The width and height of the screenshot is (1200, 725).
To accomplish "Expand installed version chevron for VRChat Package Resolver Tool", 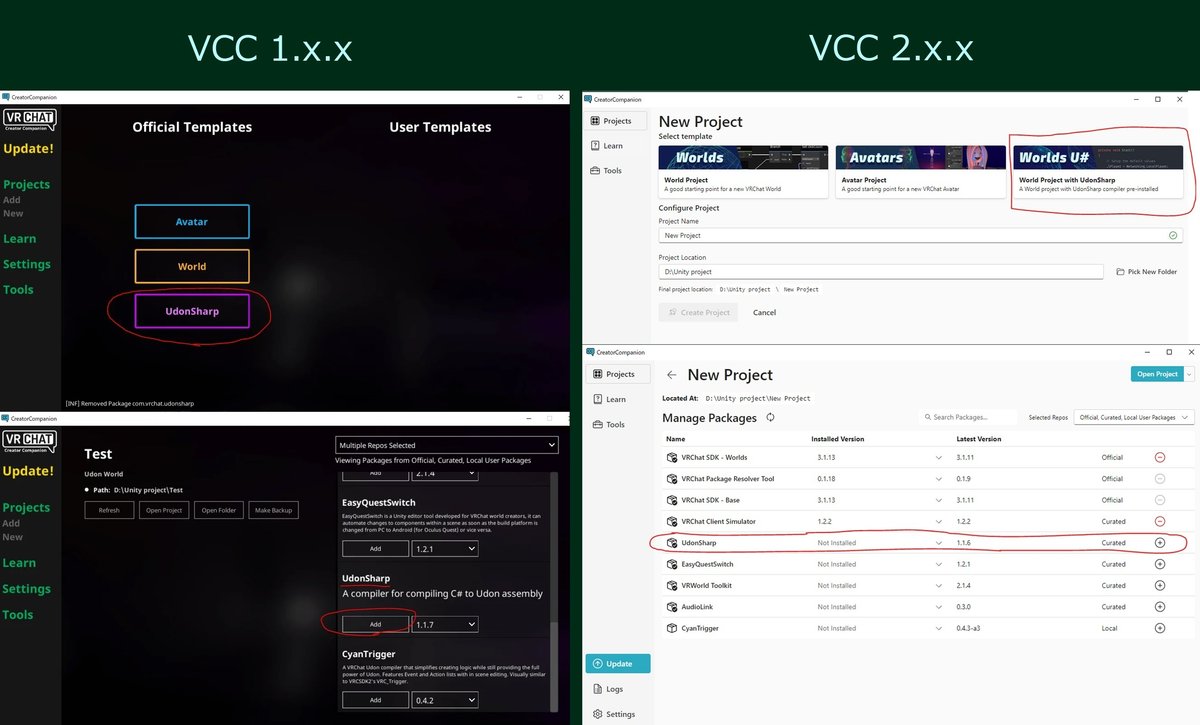I will (938, 479).
